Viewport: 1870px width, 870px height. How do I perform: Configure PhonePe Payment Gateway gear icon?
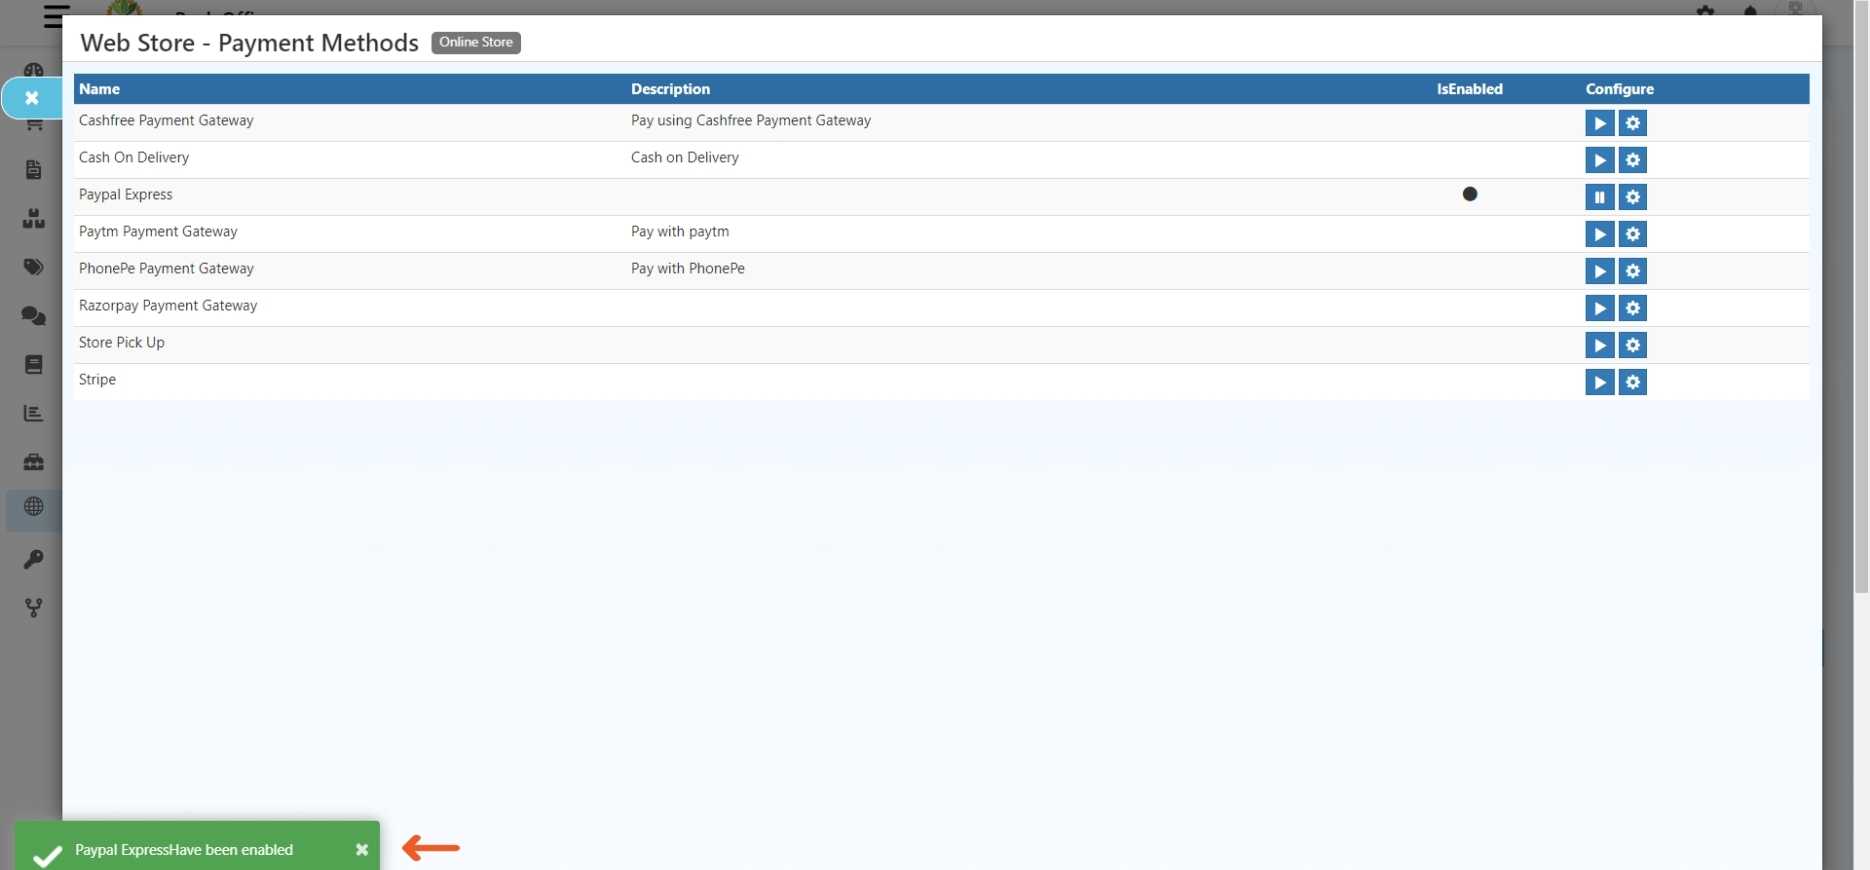click(x=1632, y=271)
